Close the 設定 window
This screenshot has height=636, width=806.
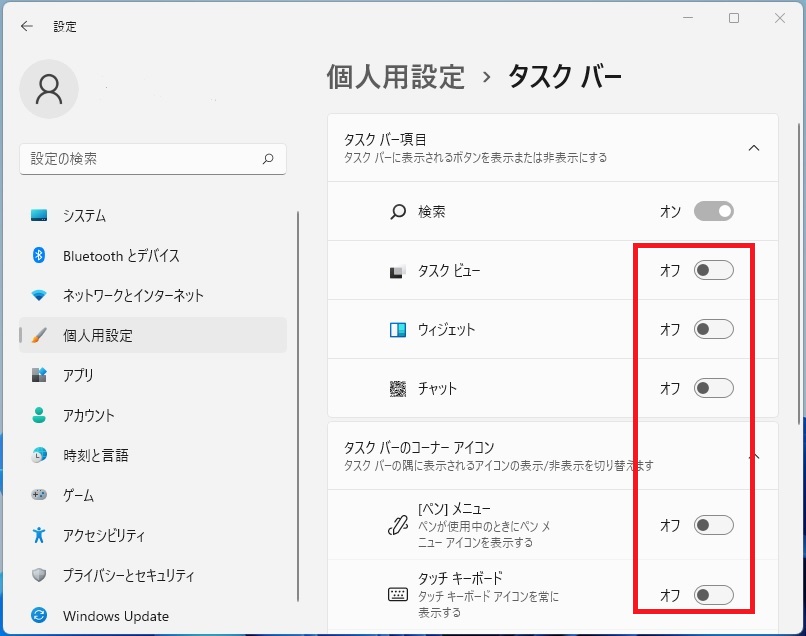[780, 18]
